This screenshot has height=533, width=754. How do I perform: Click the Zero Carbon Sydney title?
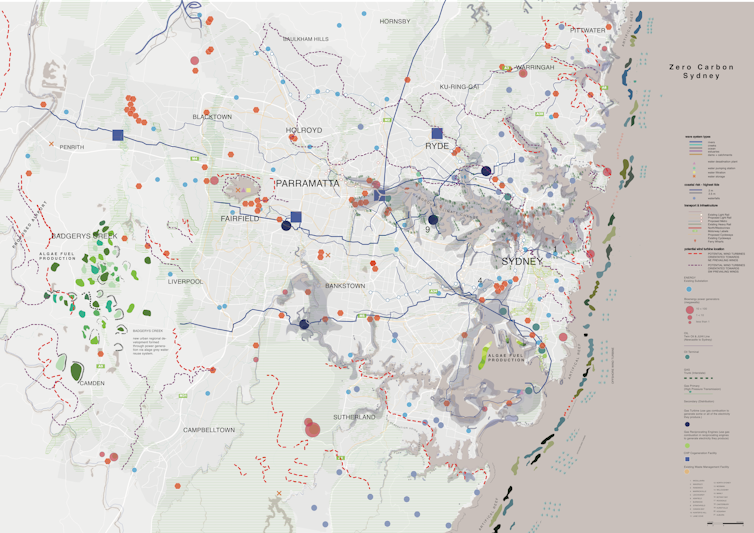click(697, 71)
